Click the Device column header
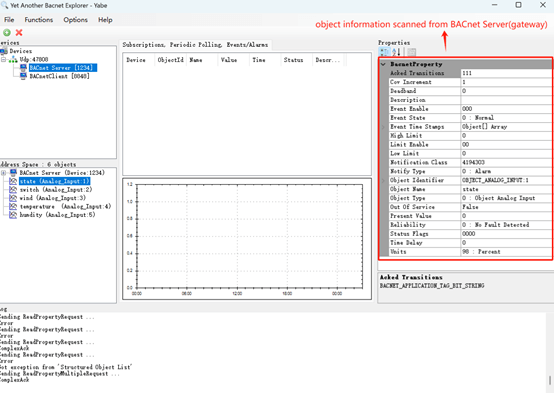The image size is (554, 393). click(x=139, y=60)
